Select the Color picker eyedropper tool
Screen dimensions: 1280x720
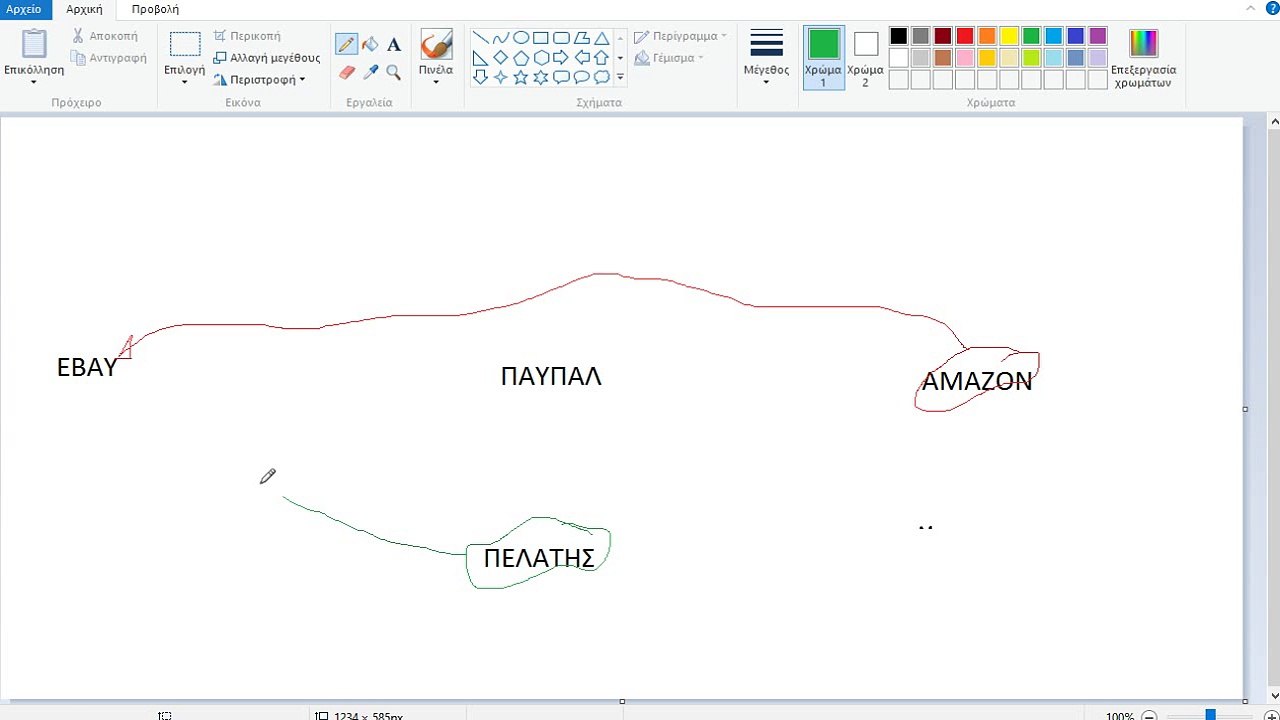point(370,72)
